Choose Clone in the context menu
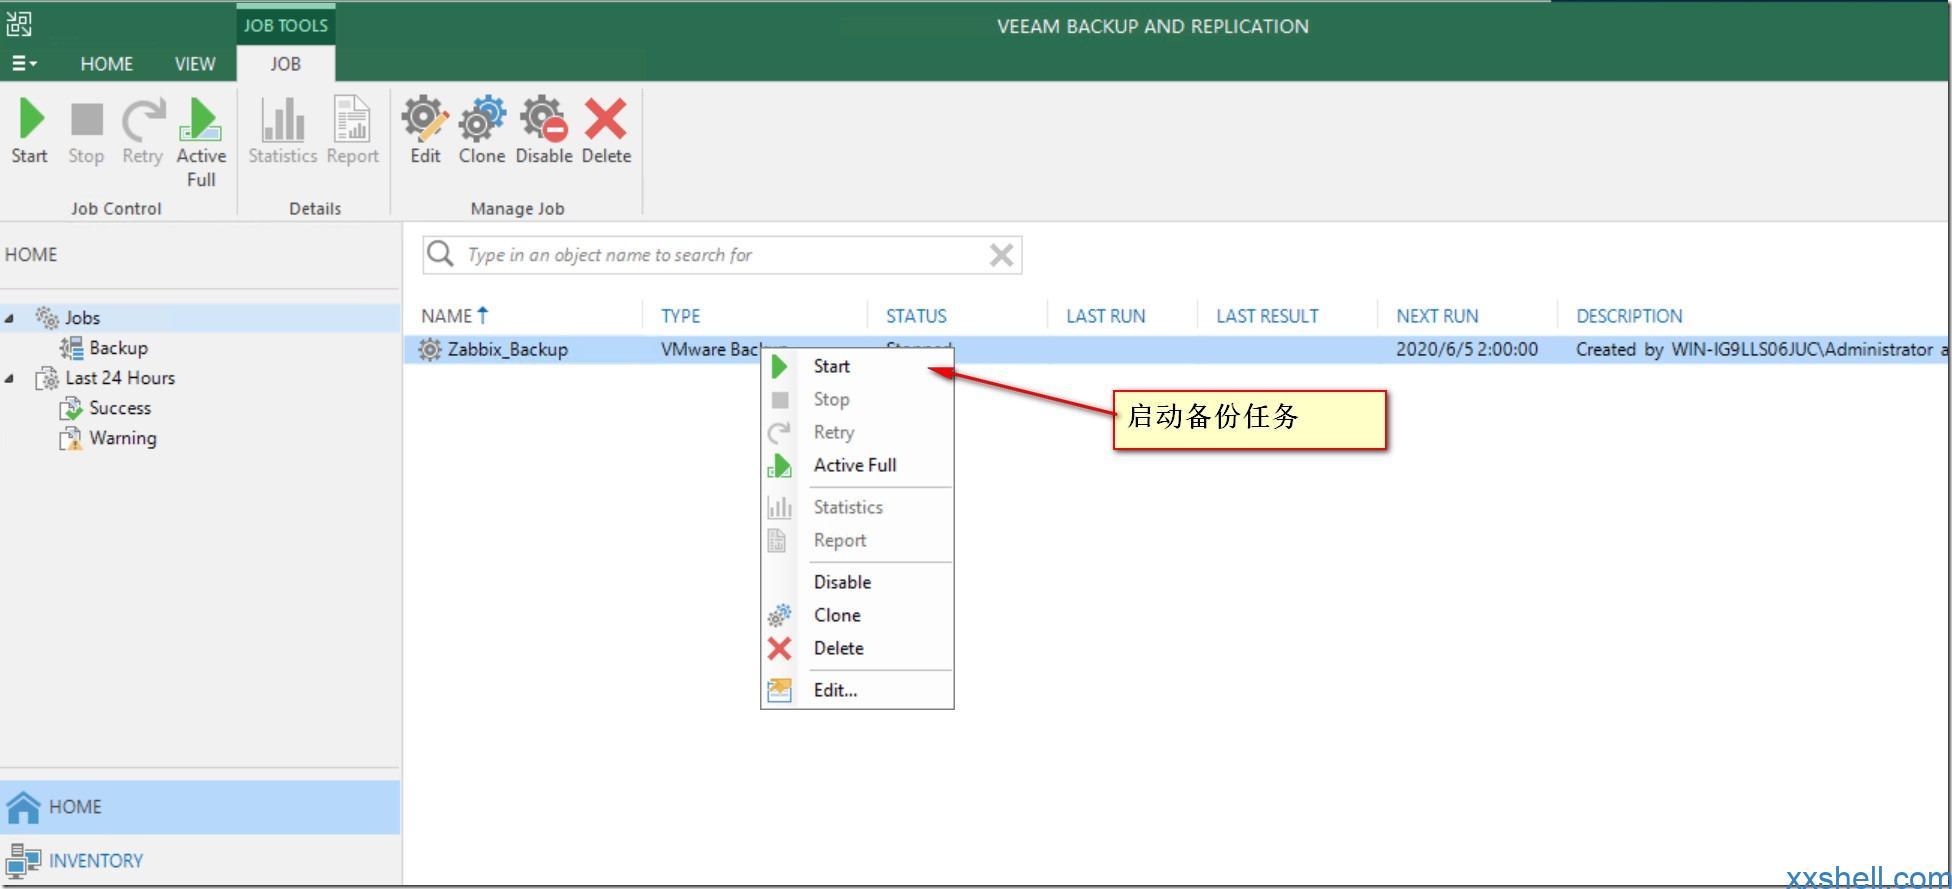1952x889 pixels. 857,615
